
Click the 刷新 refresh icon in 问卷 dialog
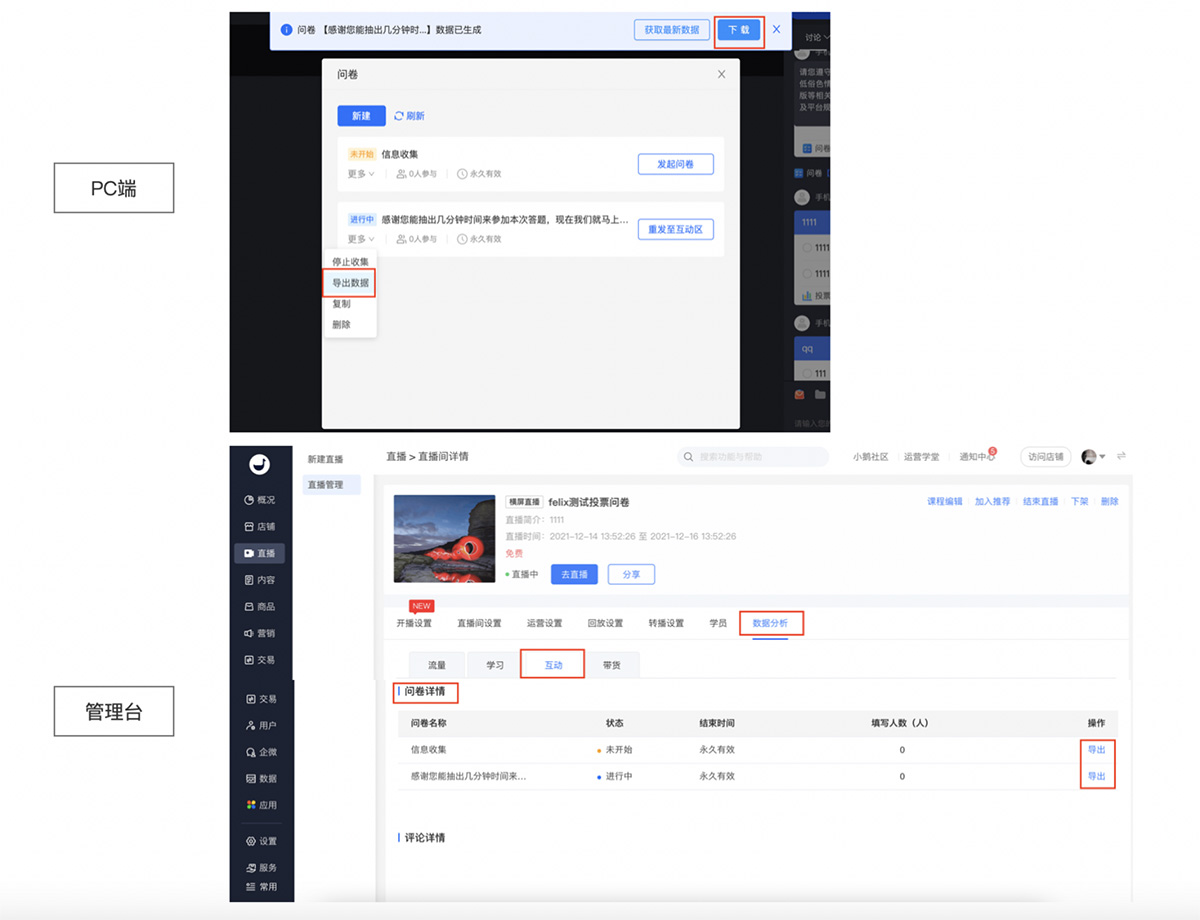click(x=399, y=116)
